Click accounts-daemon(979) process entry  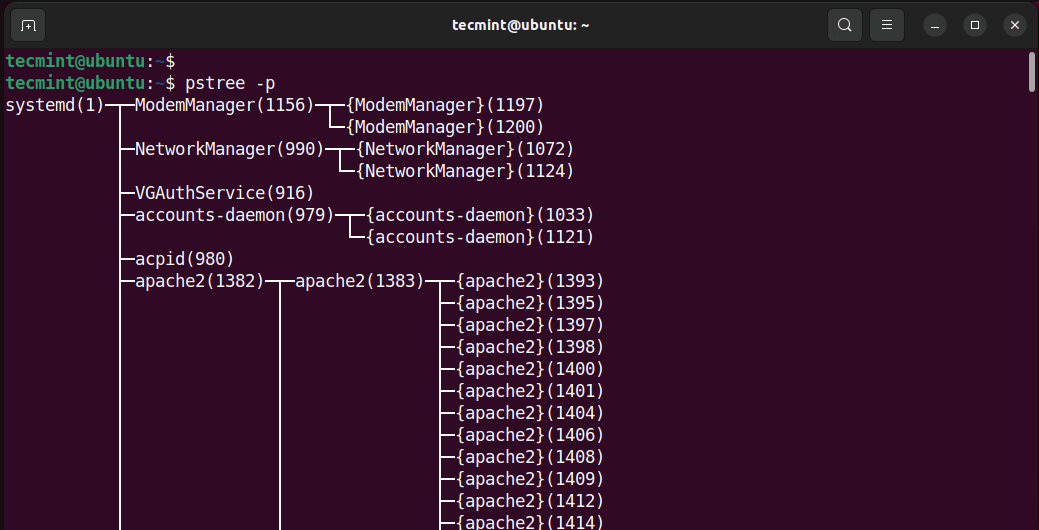pyautogui.click(x=235, y=215)
